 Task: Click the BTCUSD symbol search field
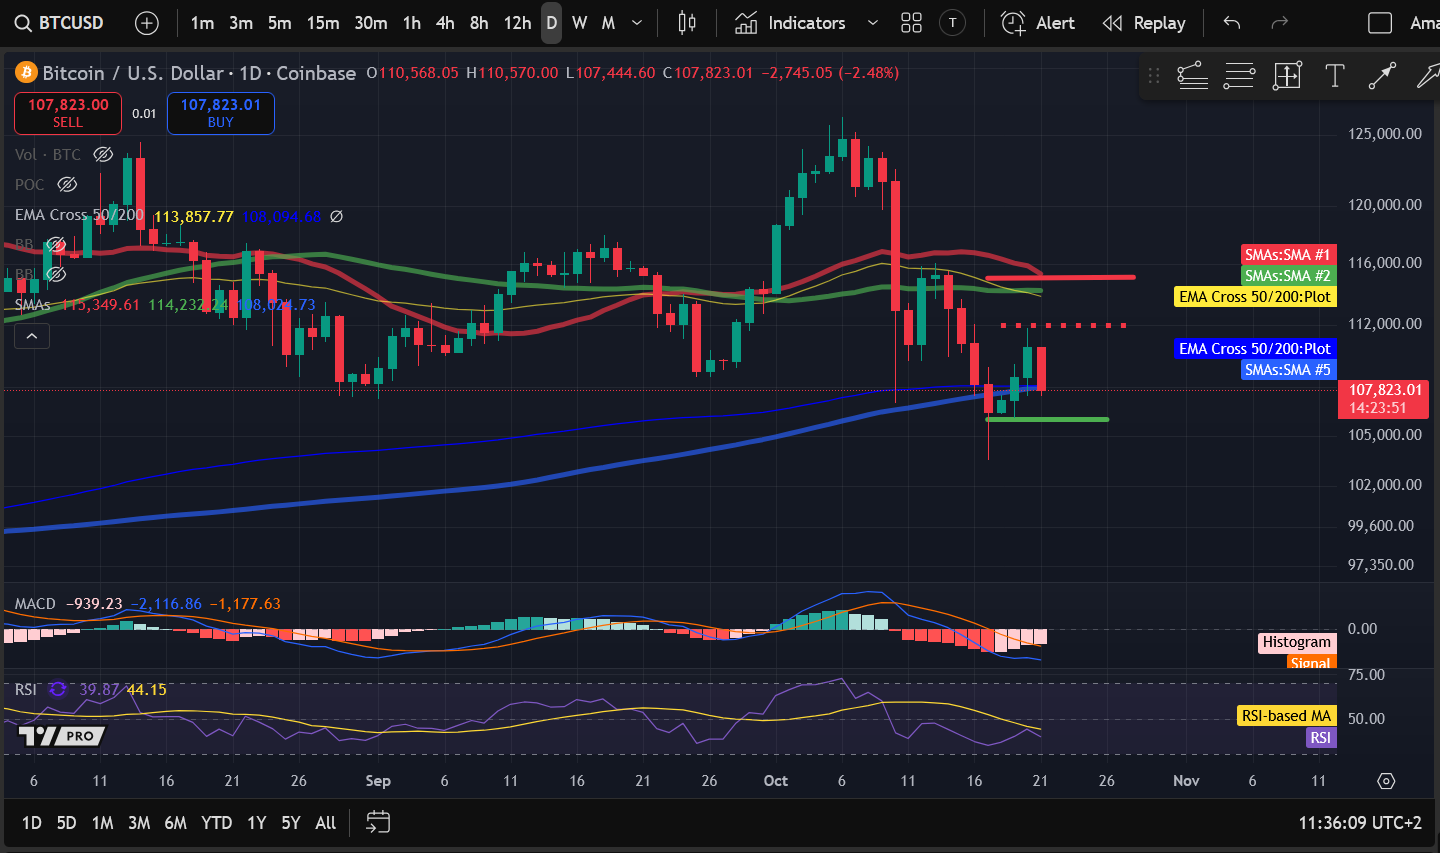point(60,23)
